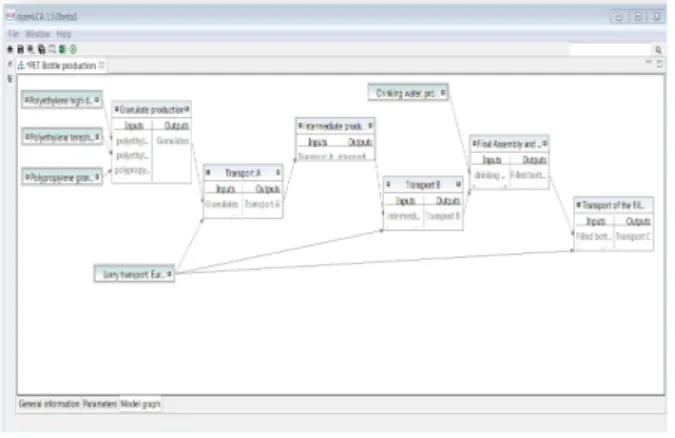
Task: Click the Transport B node title
Action: pyautogui.click(x=422, y=185)
